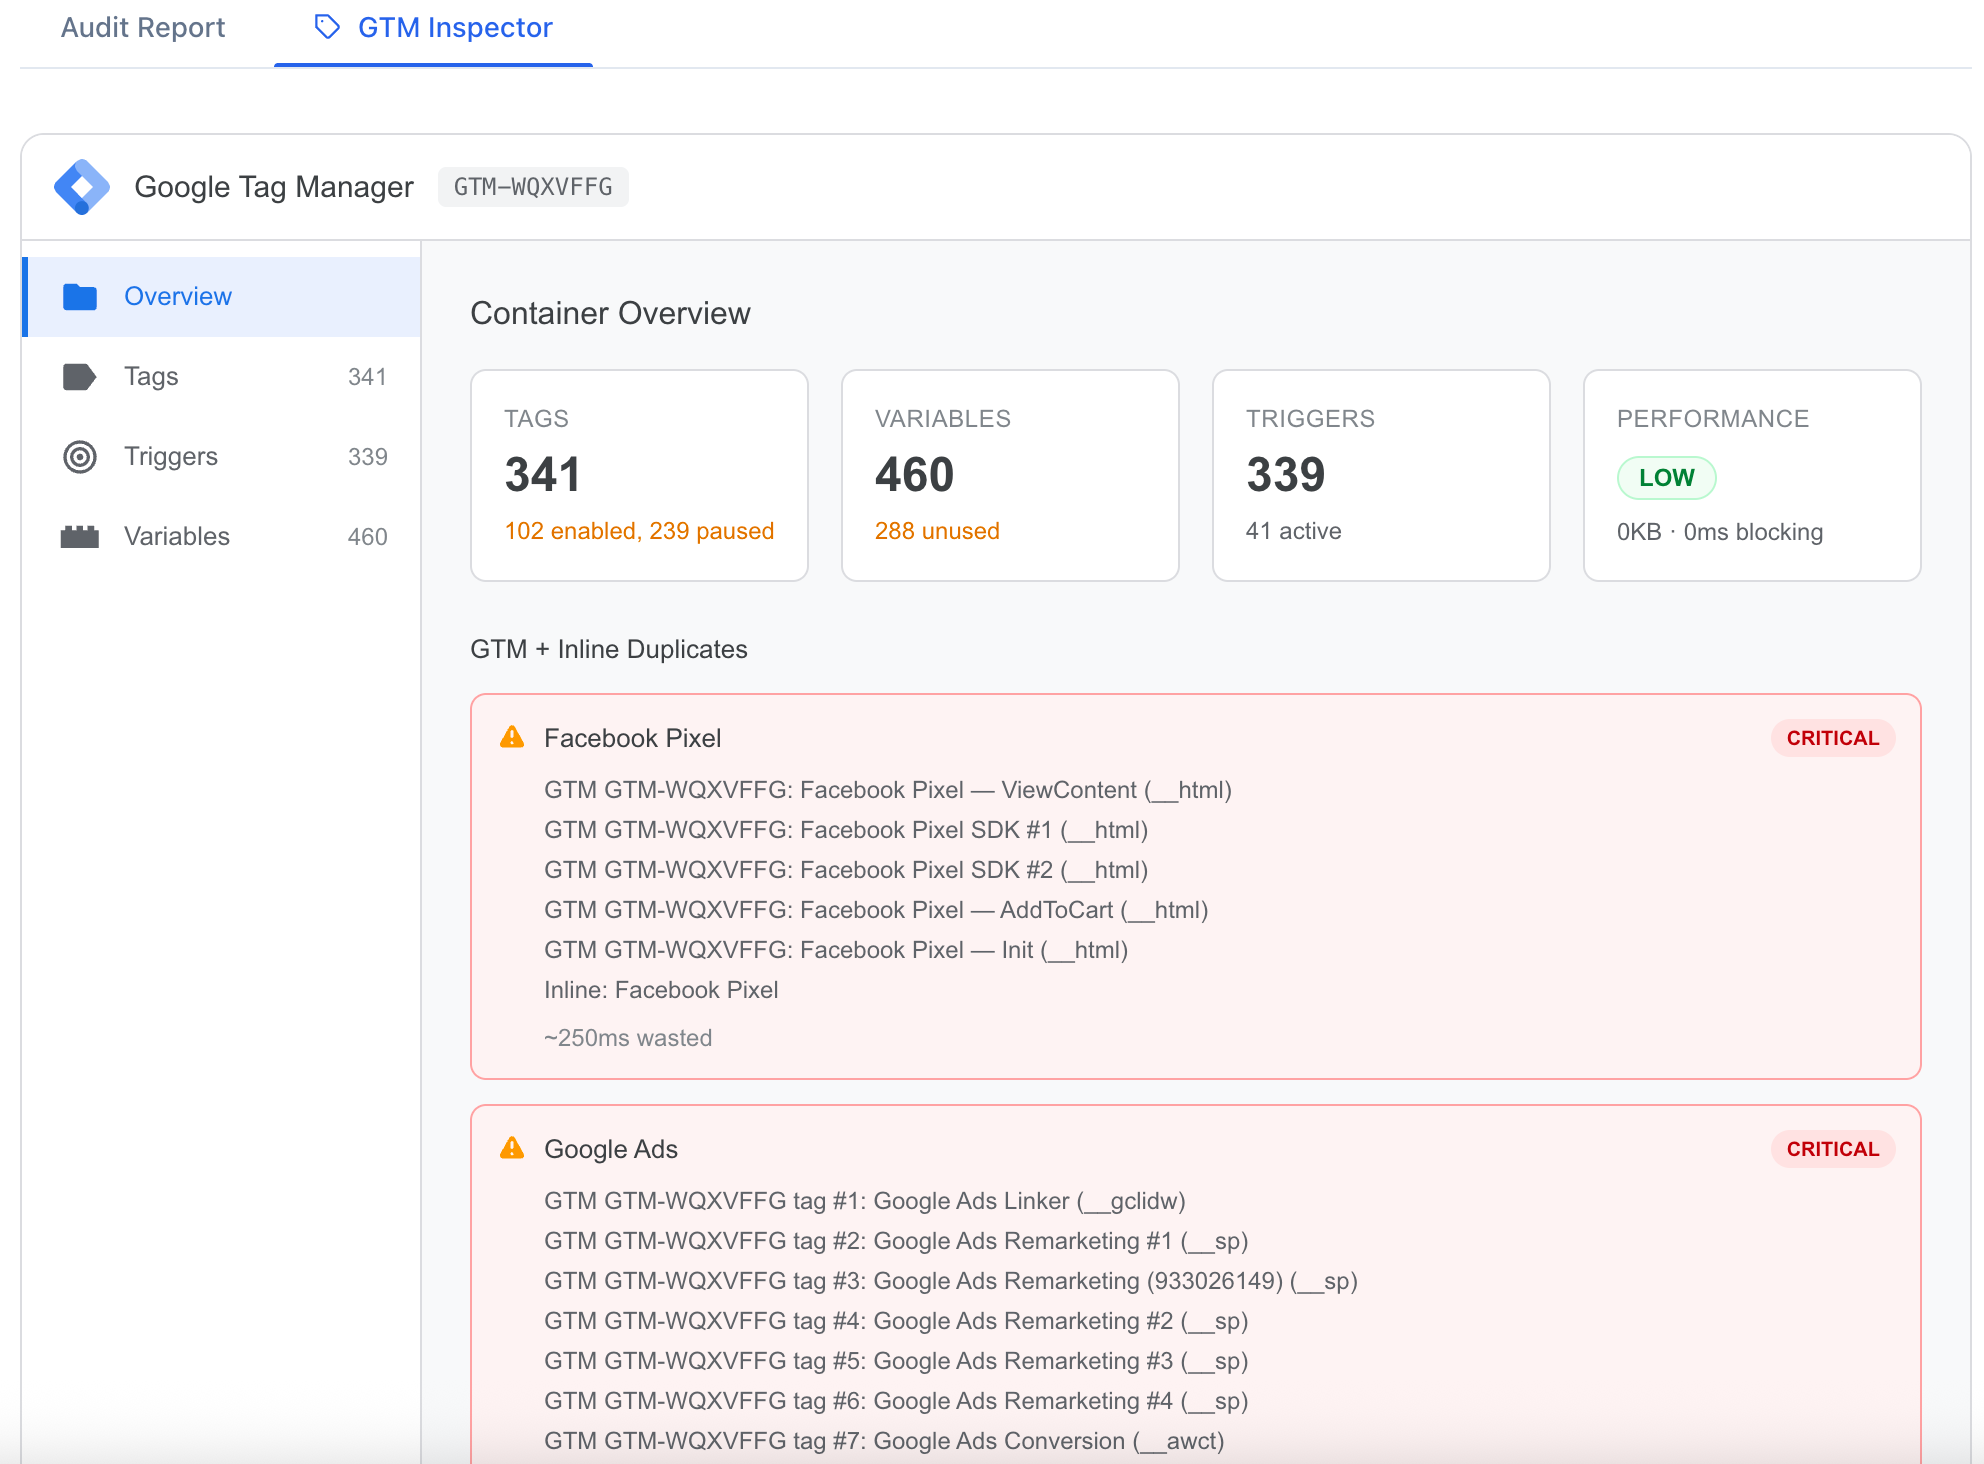This screenshot has width=1984, height=1464.
Task: Select the 'Google Ads Remarketing #3' row
Action: click(x=896, y=1361)
